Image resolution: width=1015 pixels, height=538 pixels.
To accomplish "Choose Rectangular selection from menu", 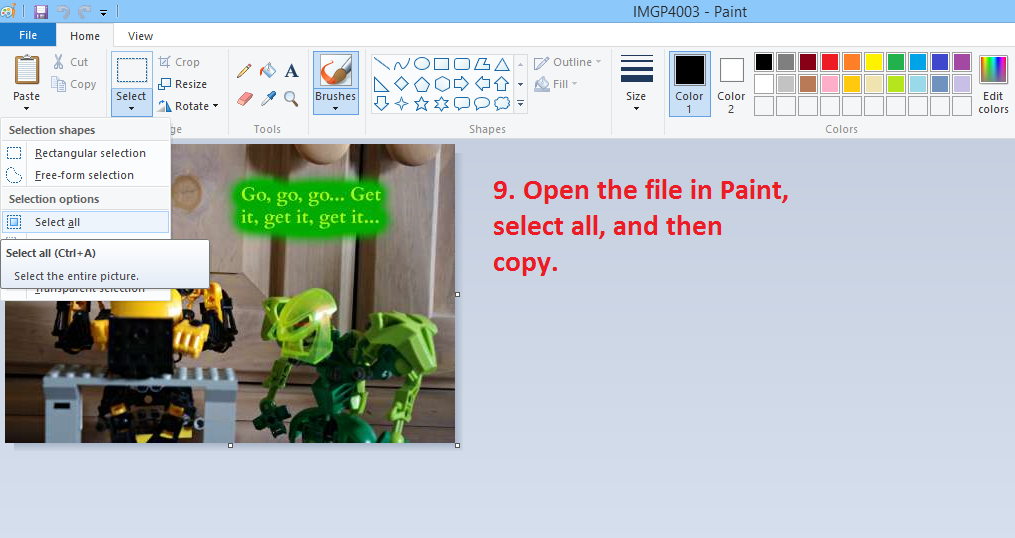I will pyautogui.click(x=85, y=153).
